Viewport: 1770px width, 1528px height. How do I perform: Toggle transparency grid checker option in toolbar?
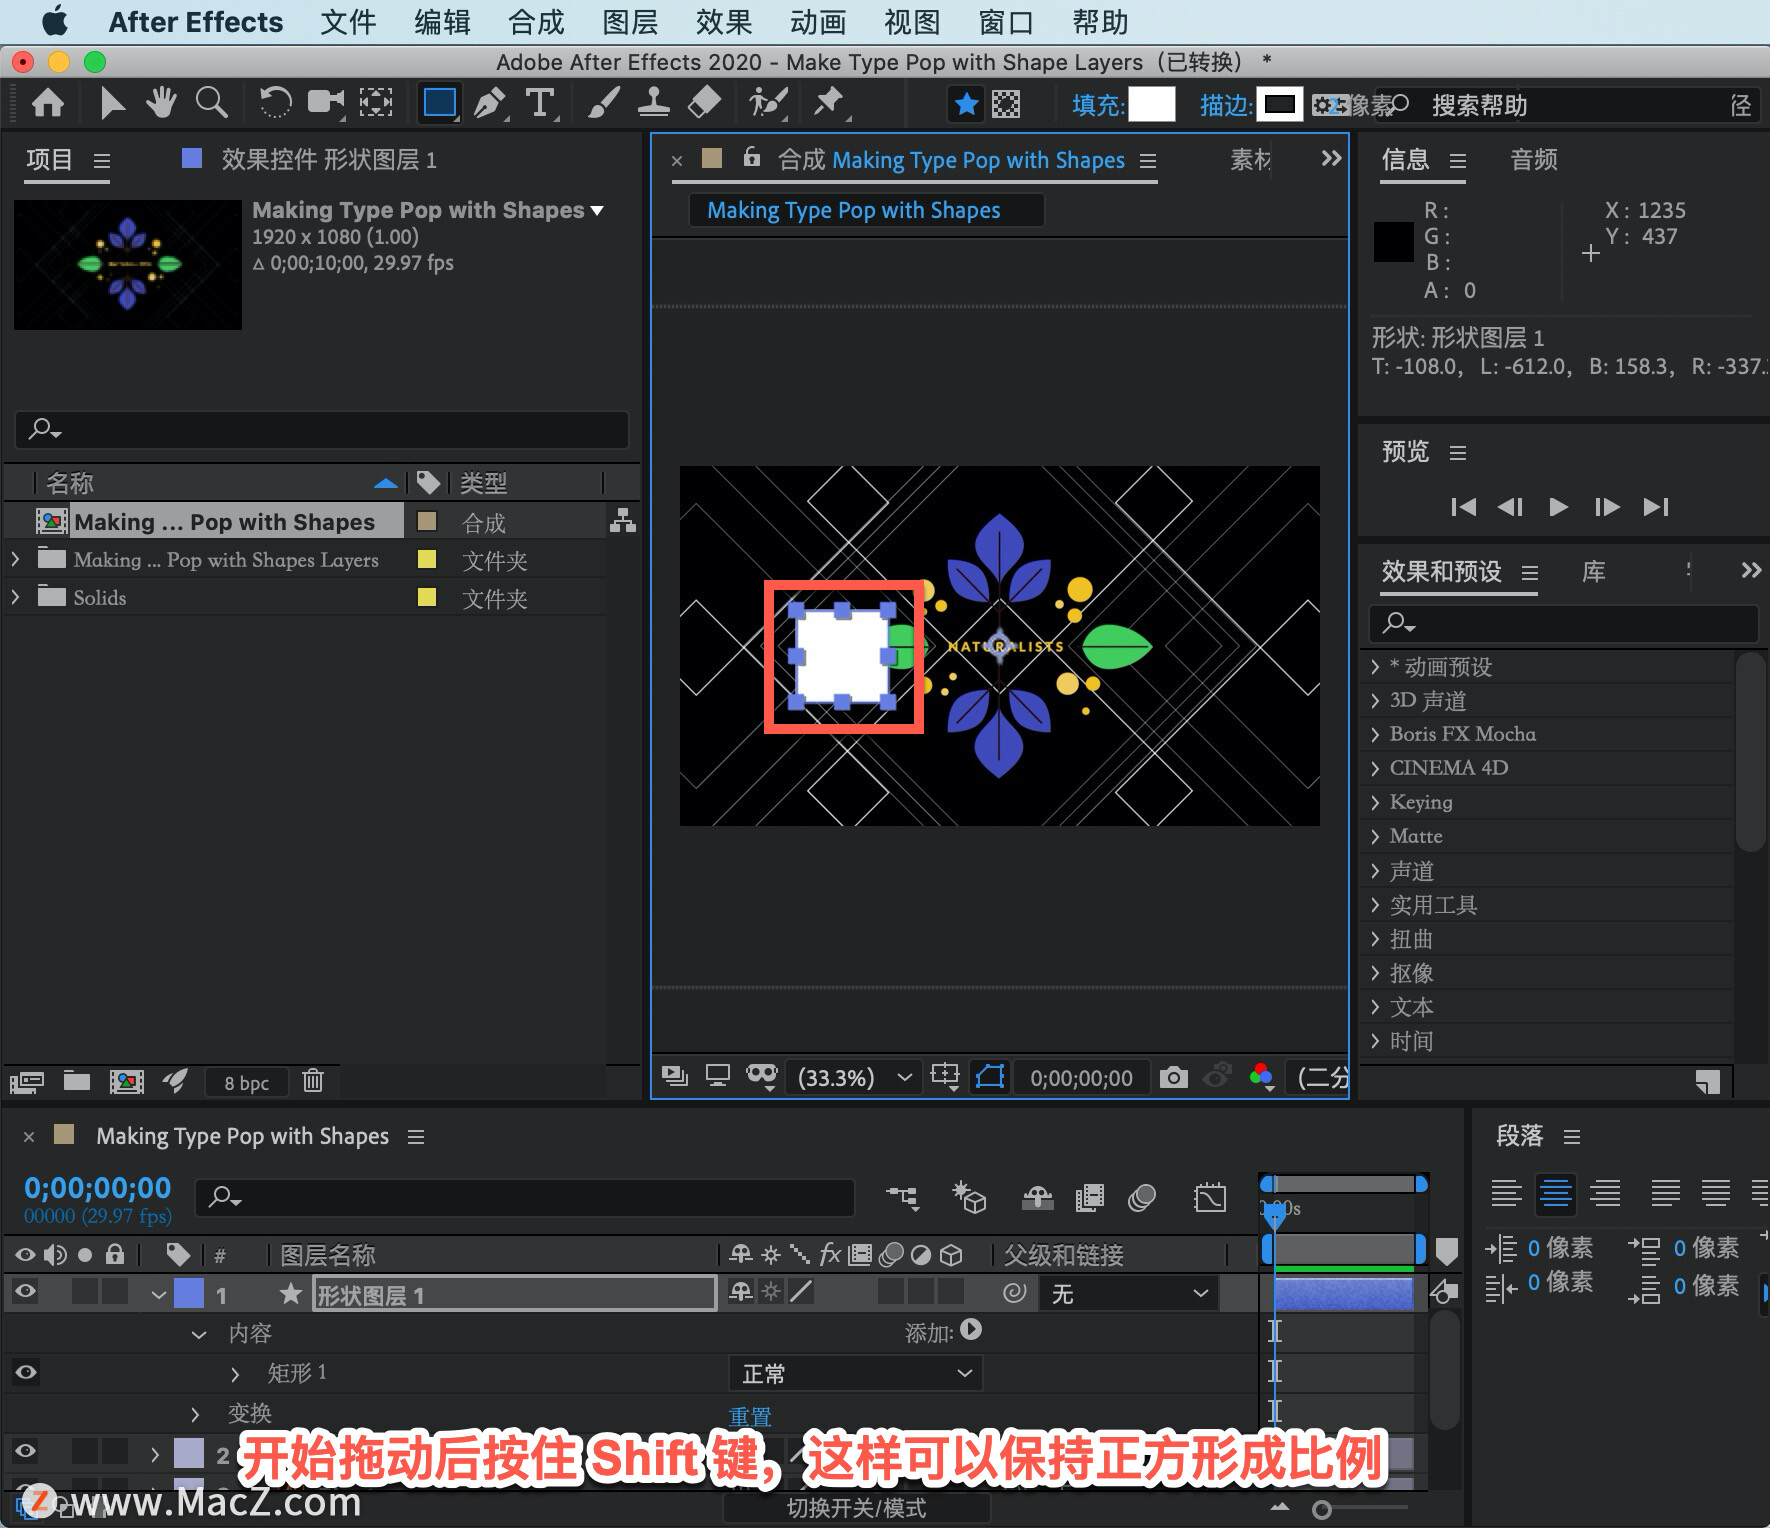[x=1006, y=104]
